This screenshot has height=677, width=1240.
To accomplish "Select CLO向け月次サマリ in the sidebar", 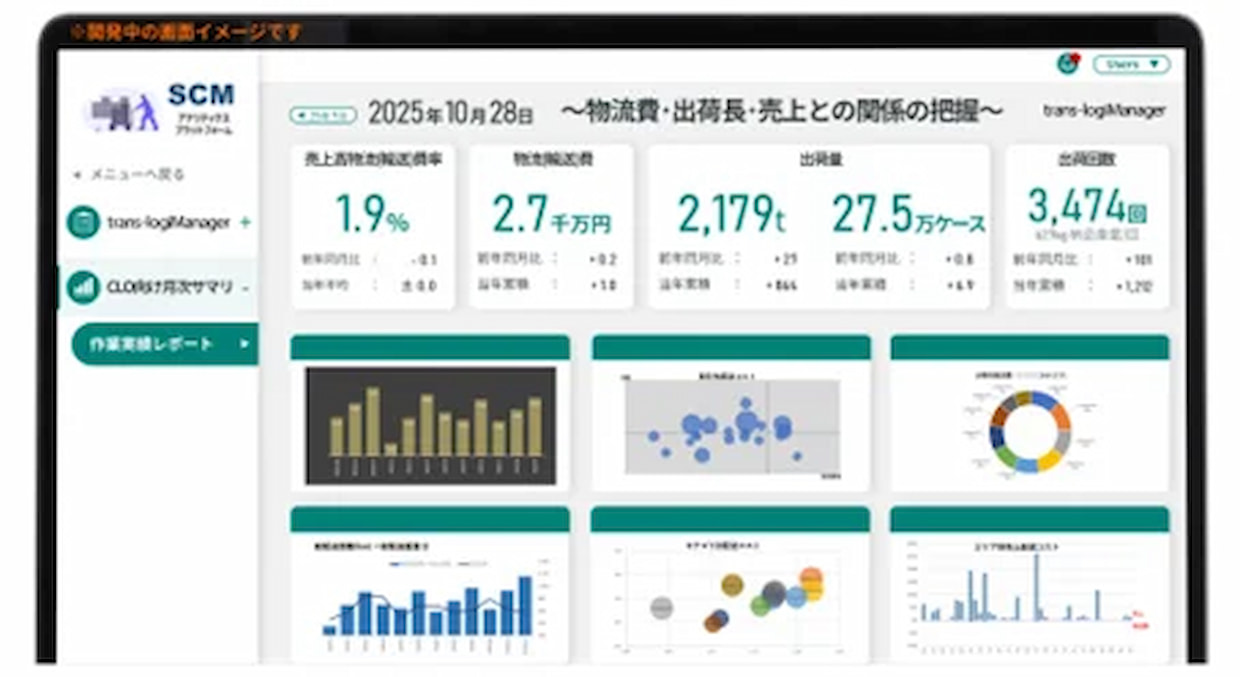I will tap(169, 287).
